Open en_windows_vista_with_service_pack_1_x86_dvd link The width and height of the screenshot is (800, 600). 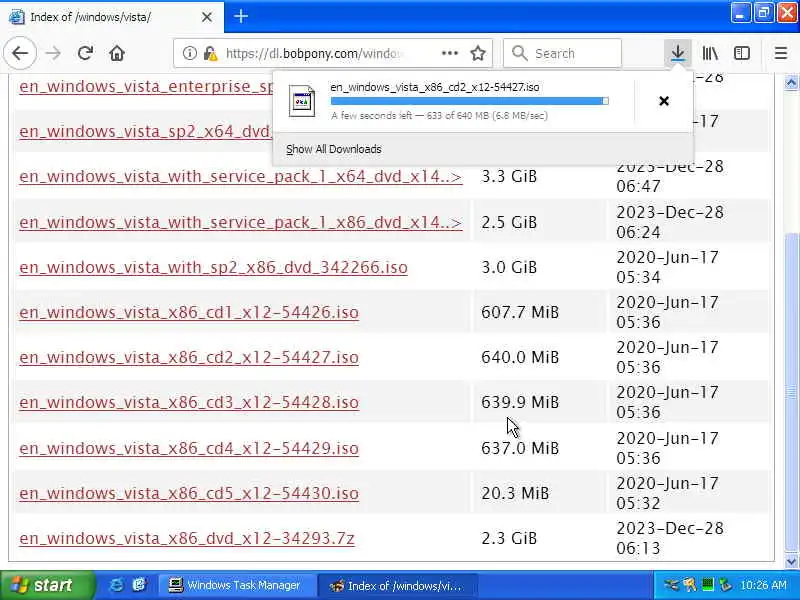pos(241,222)
